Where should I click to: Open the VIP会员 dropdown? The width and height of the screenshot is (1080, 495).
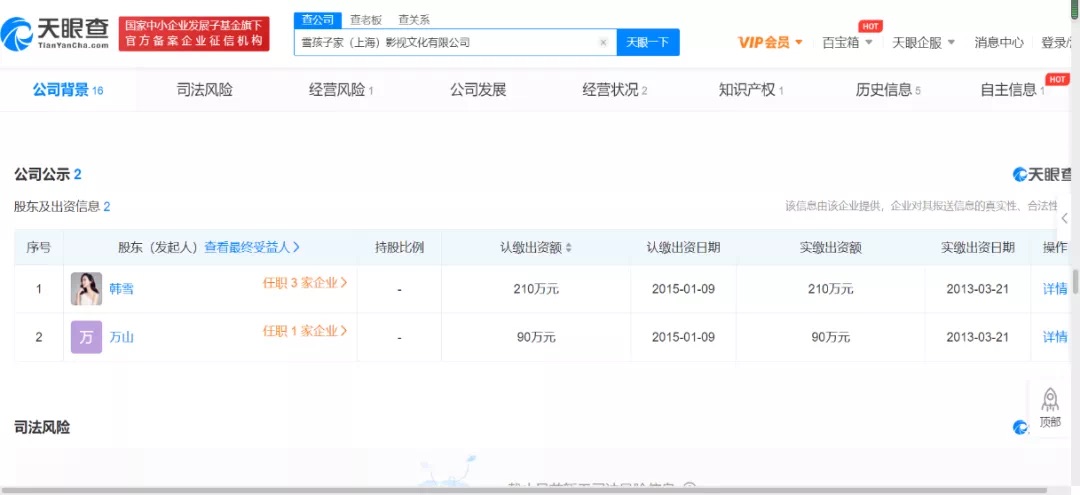[x=770, y=43]
